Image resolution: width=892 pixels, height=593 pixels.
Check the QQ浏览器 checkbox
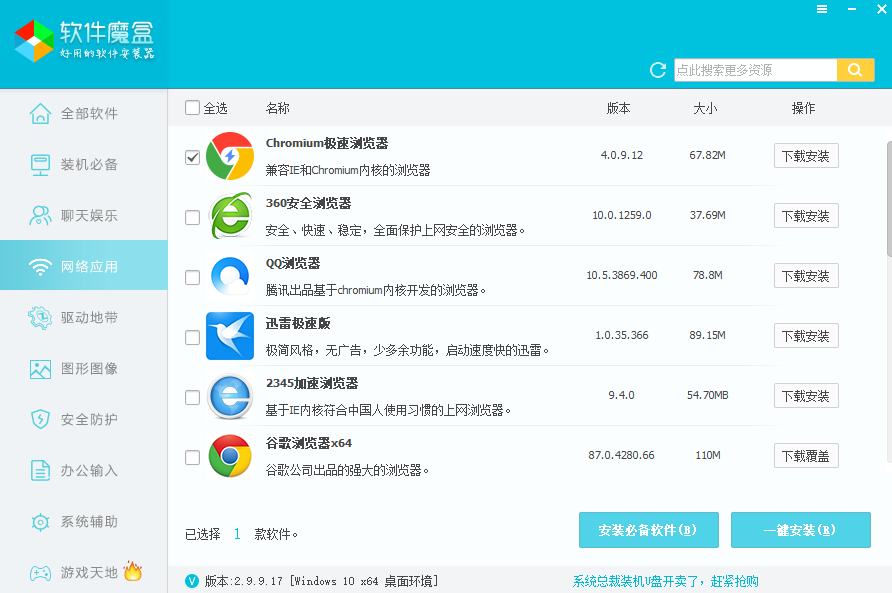[x=192, y=277]
